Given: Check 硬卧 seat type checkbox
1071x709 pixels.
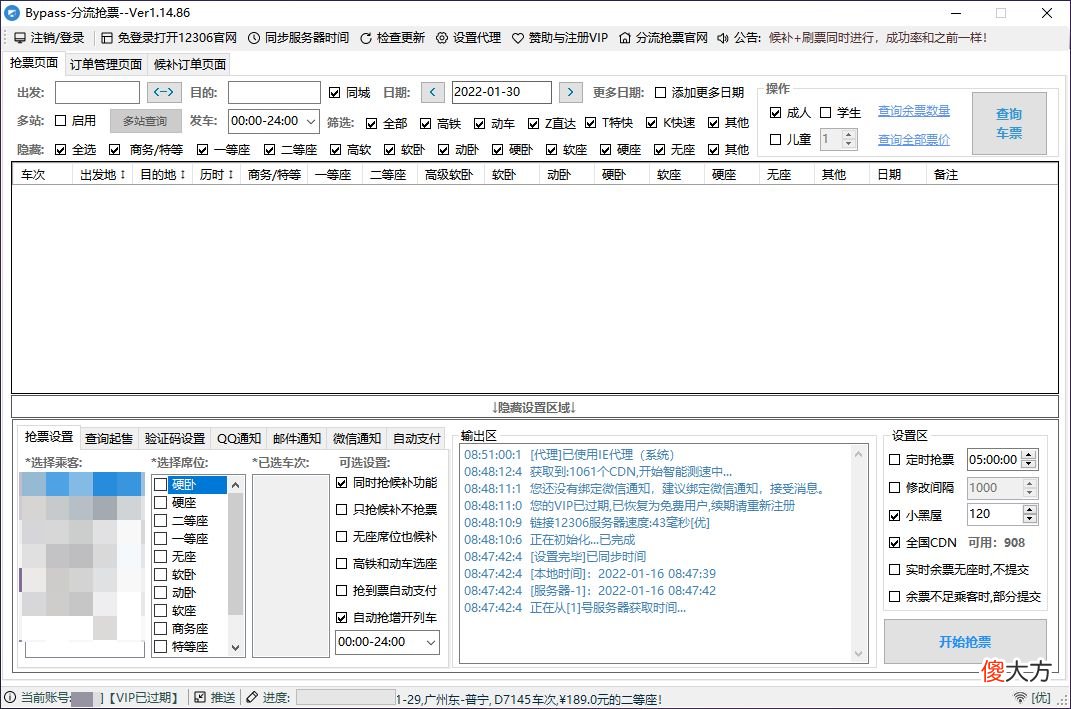Looking at the screenshot, I should point(161,484).
